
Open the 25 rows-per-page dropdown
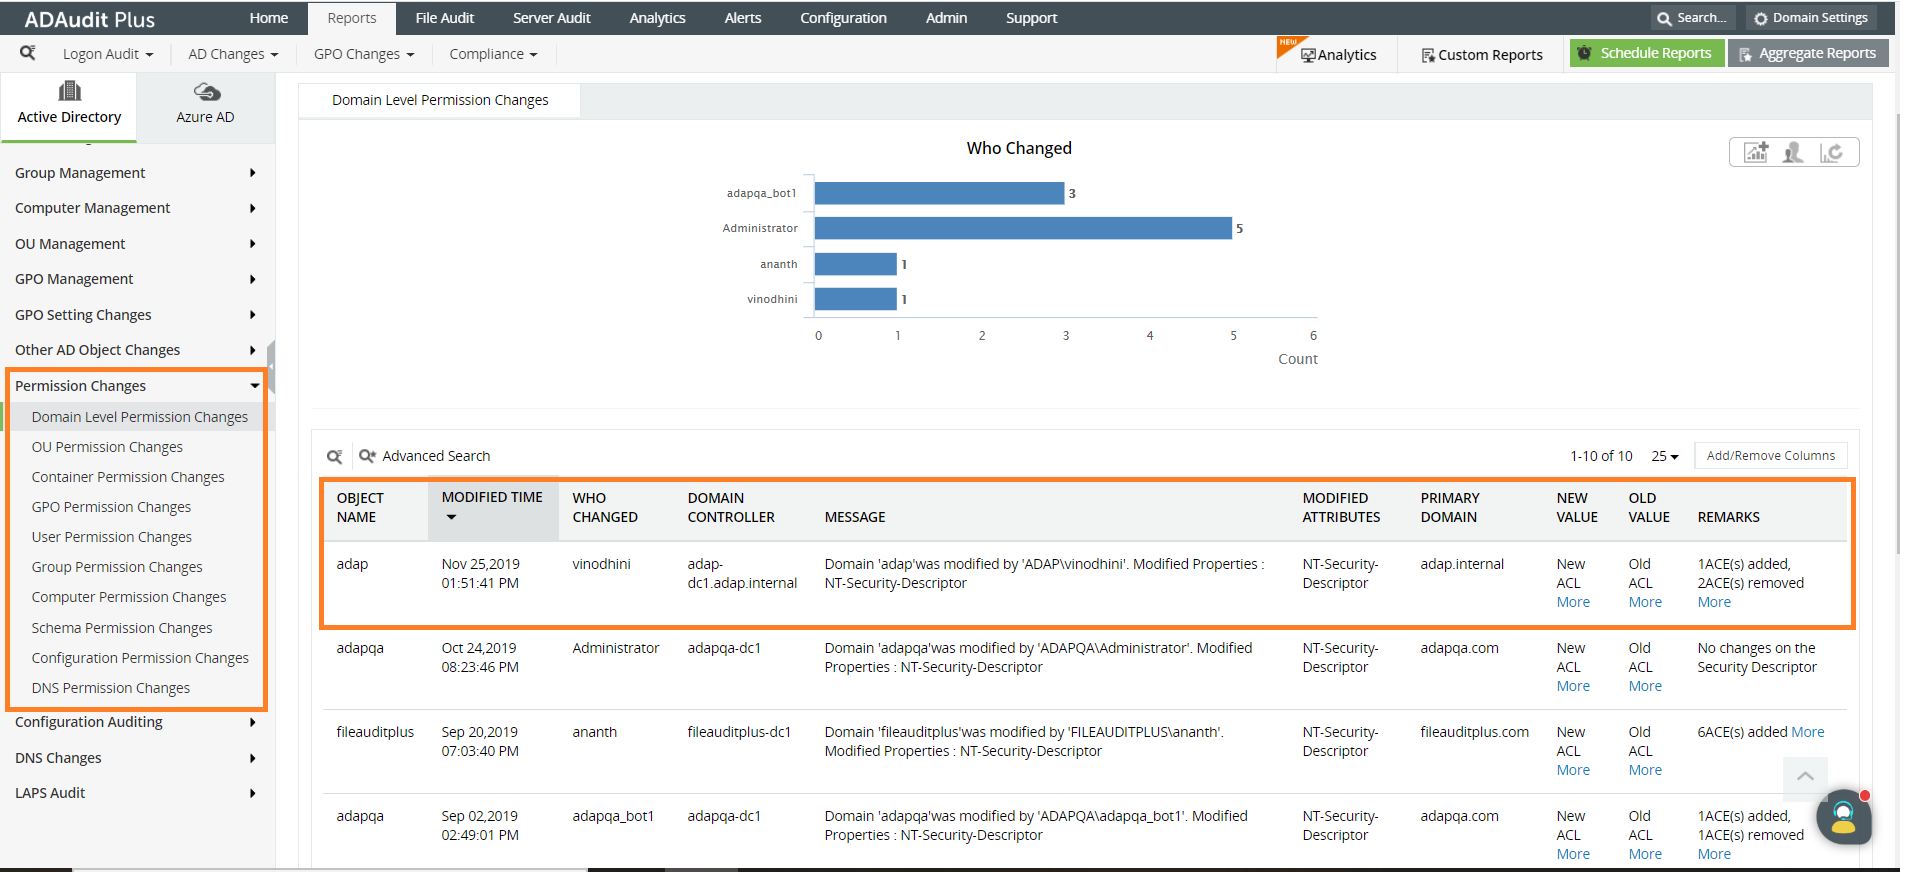1665,456
